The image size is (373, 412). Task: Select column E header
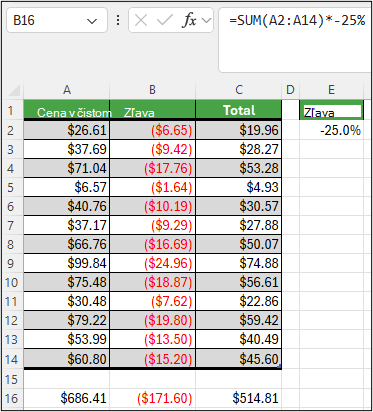tap(331, 90)
